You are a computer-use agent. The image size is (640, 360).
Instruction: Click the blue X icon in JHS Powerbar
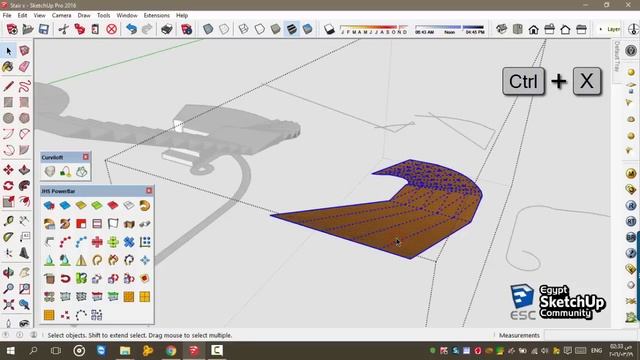point(129,242)
